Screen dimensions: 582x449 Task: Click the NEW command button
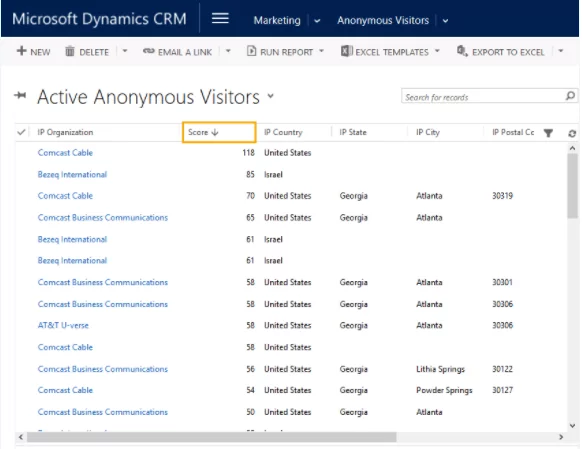(x=33, y=52)
